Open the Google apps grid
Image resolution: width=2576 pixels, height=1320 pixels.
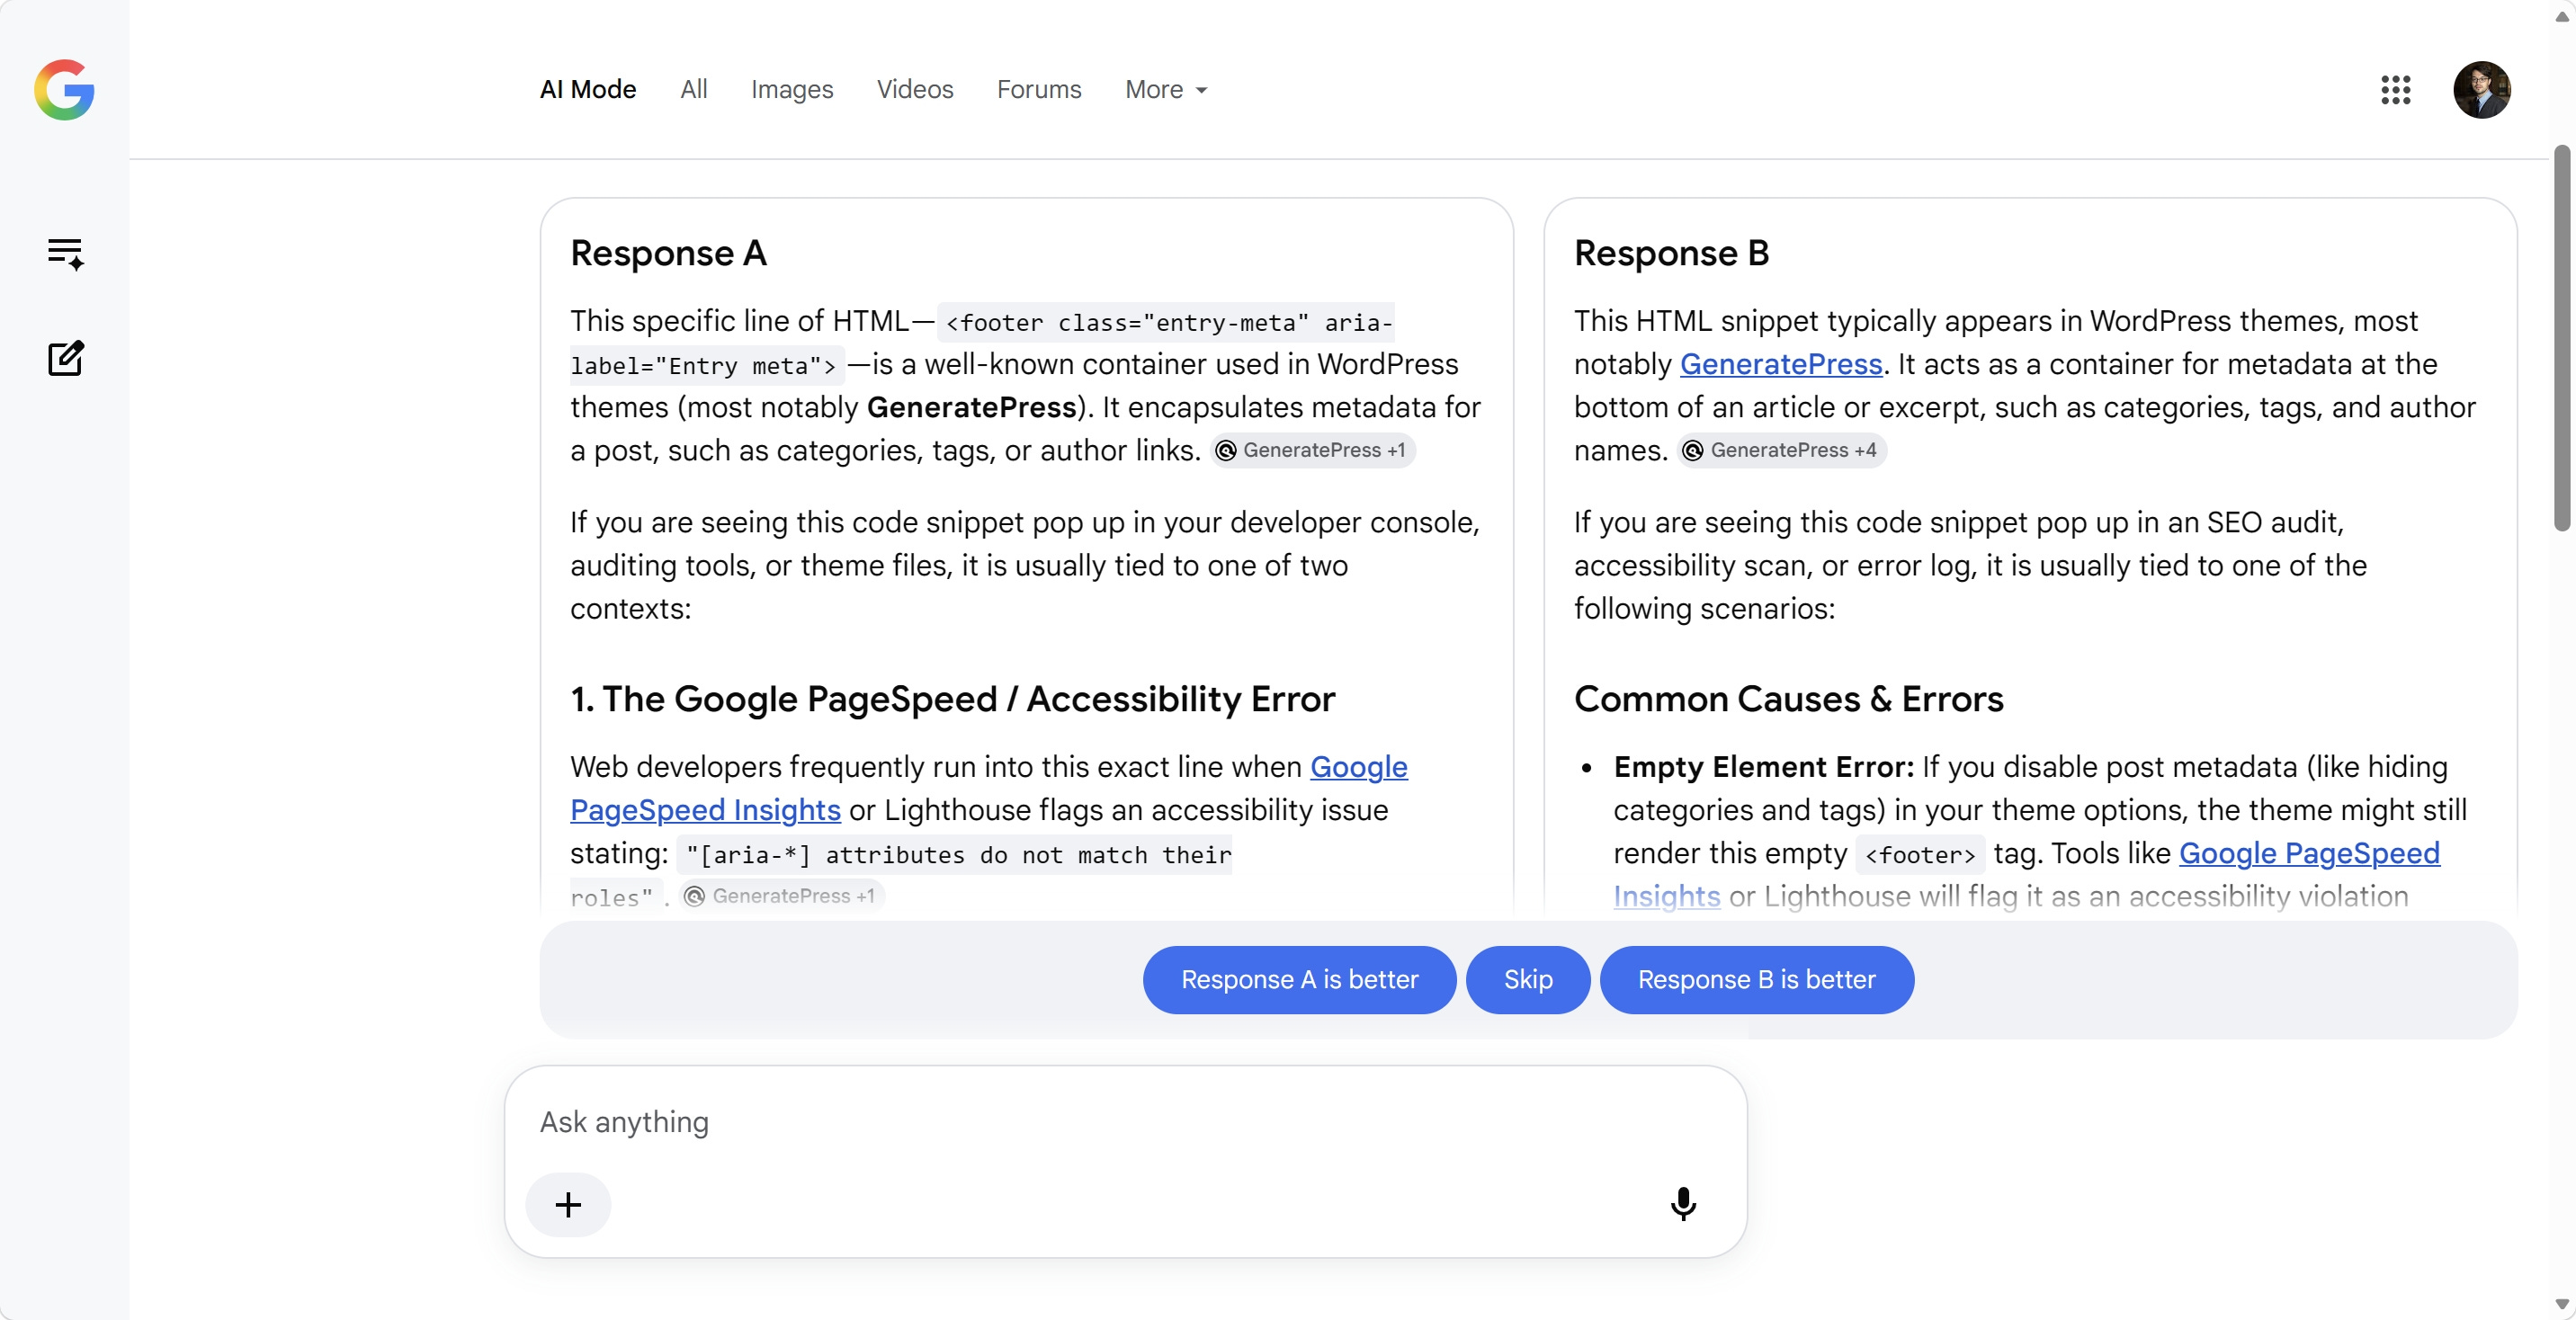point(2395,89)
